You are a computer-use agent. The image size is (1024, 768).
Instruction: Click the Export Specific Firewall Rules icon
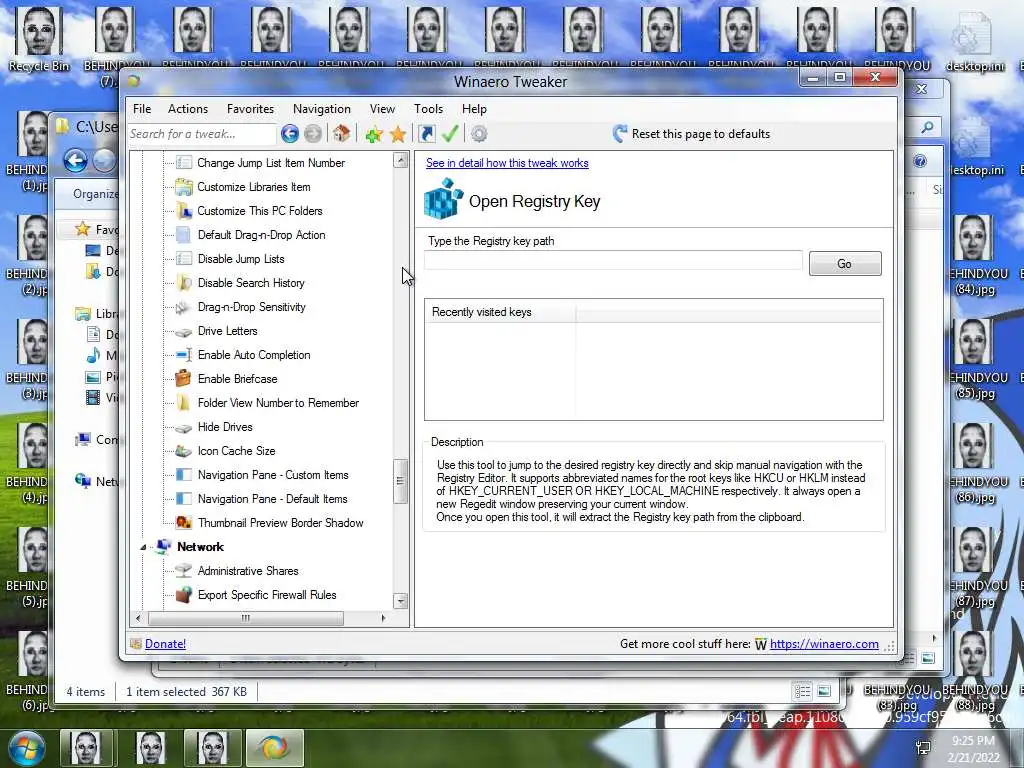[x=184, y=595]
